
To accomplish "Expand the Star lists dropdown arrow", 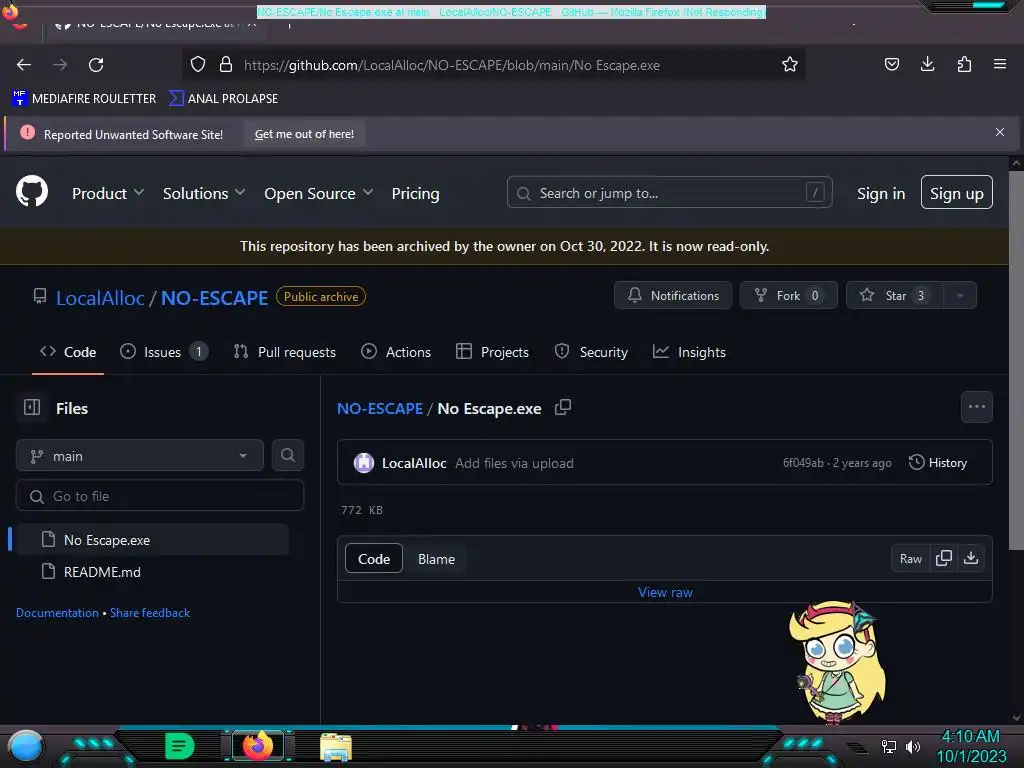I will click(x=959, y=296).
